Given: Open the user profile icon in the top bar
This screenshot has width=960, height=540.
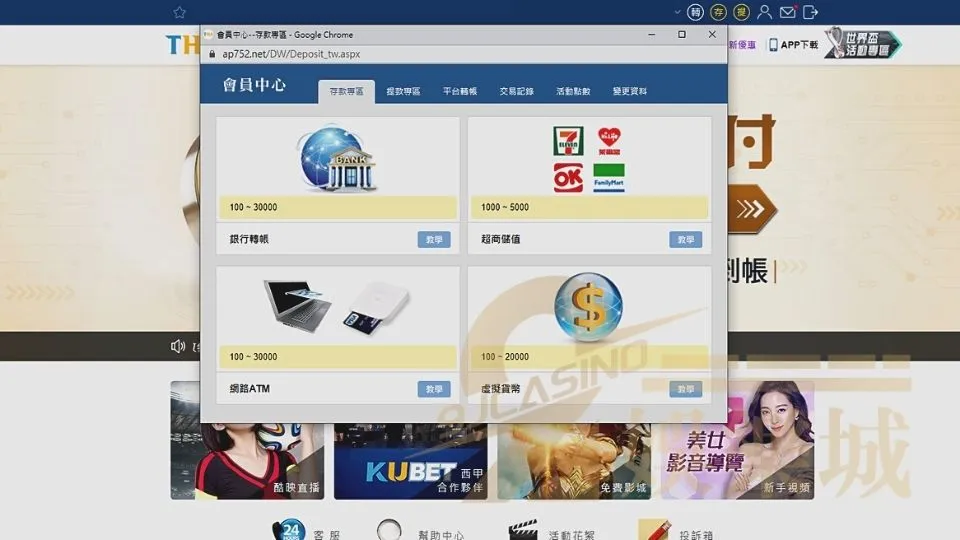Looking at the screenshot, I should 764,12.
